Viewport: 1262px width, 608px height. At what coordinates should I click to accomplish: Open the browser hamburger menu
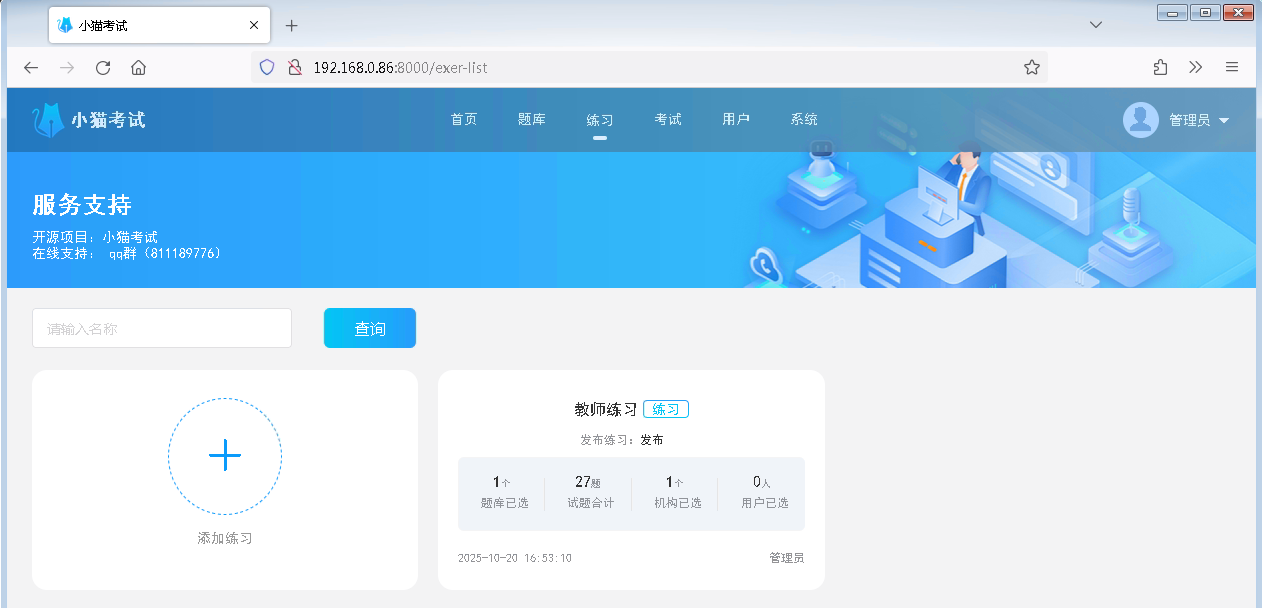pyautogui.click(x=1232, y=67)
